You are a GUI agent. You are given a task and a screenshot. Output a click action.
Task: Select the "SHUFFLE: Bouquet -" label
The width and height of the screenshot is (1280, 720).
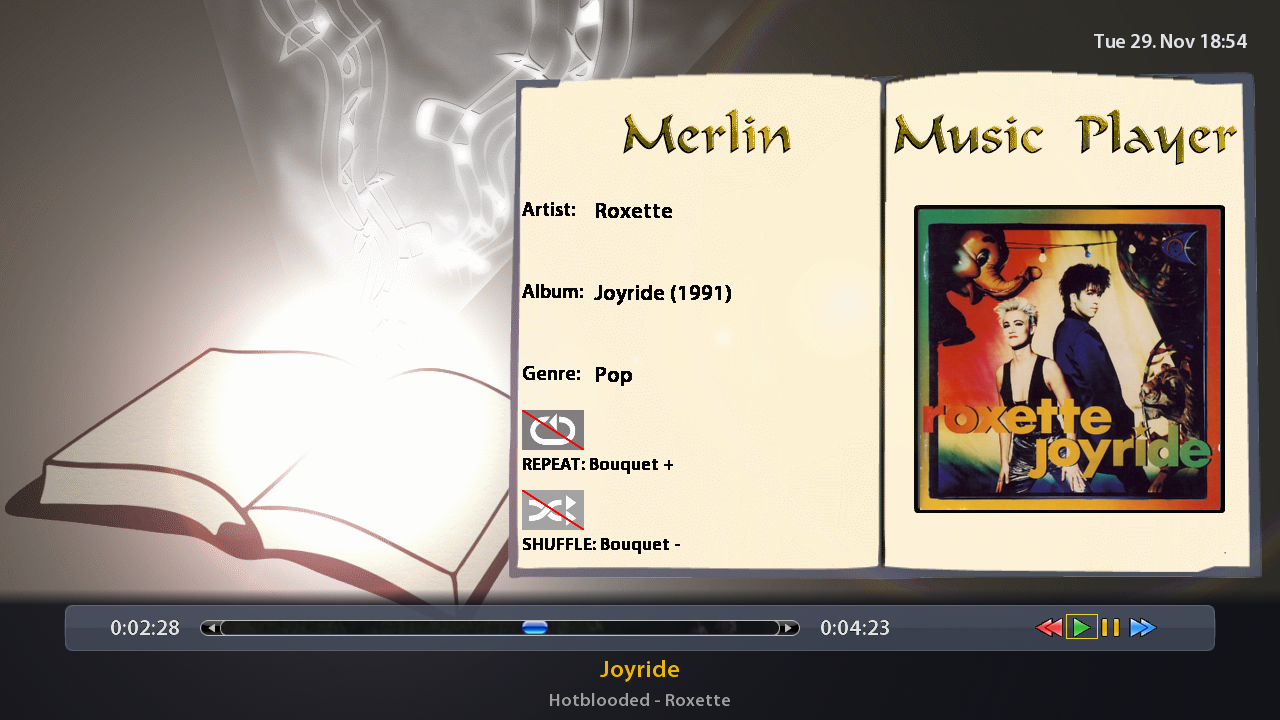point(601,544)
